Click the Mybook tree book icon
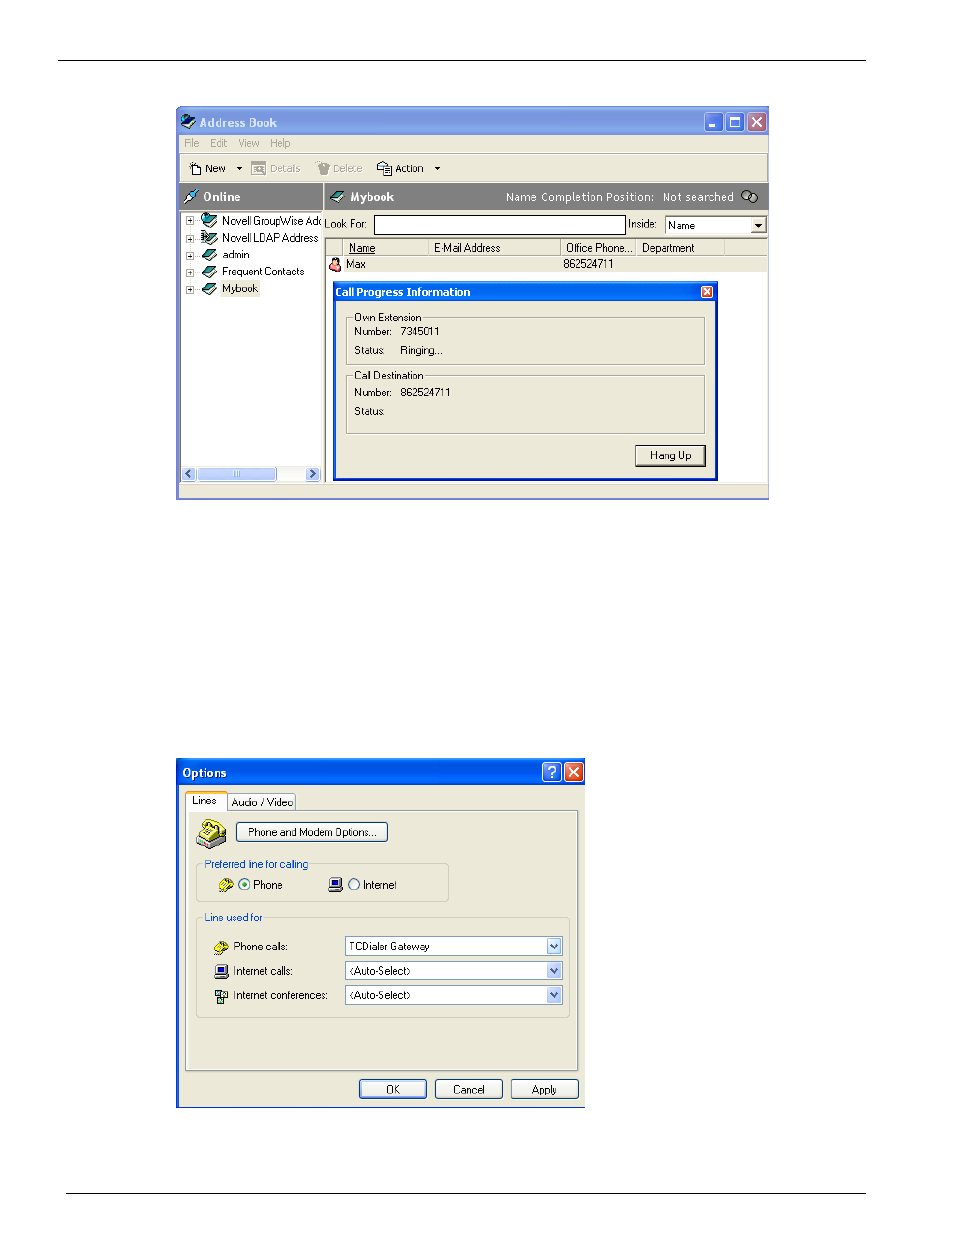 pos(209,288)
